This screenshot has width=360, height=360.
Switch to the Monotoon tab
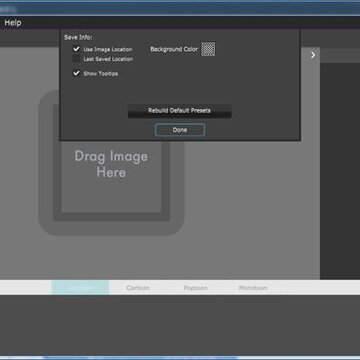(x=253, y=288)
